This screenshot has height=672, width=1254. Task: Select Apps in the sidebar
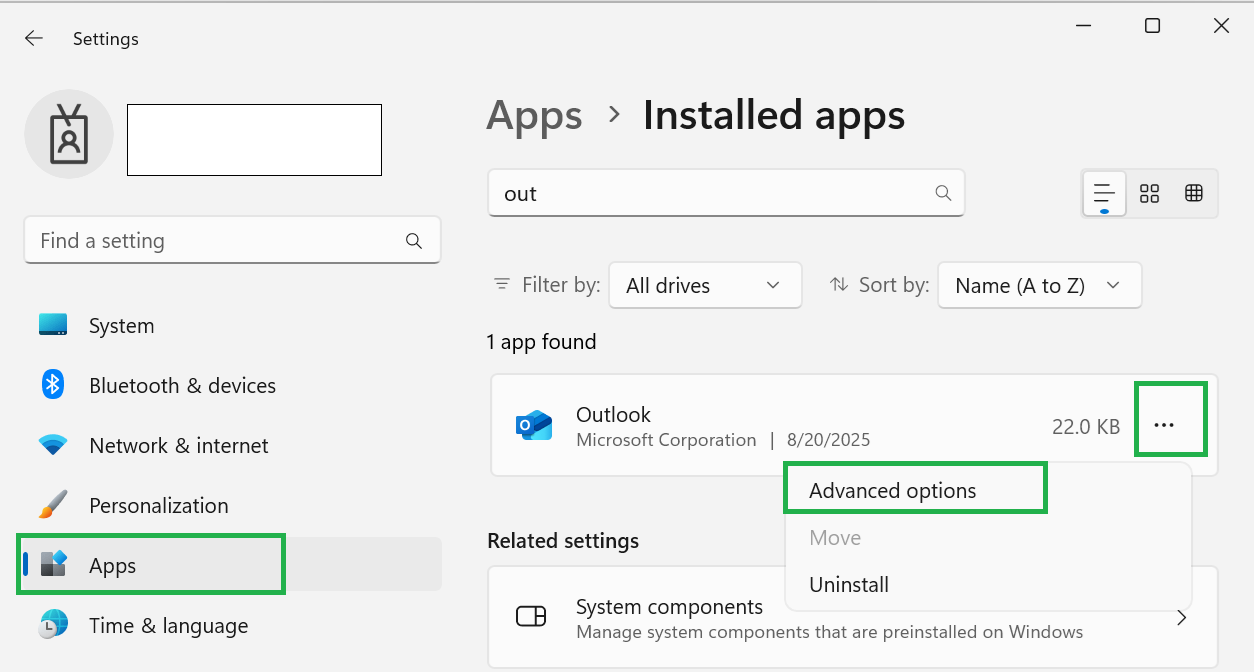(232, 565)
